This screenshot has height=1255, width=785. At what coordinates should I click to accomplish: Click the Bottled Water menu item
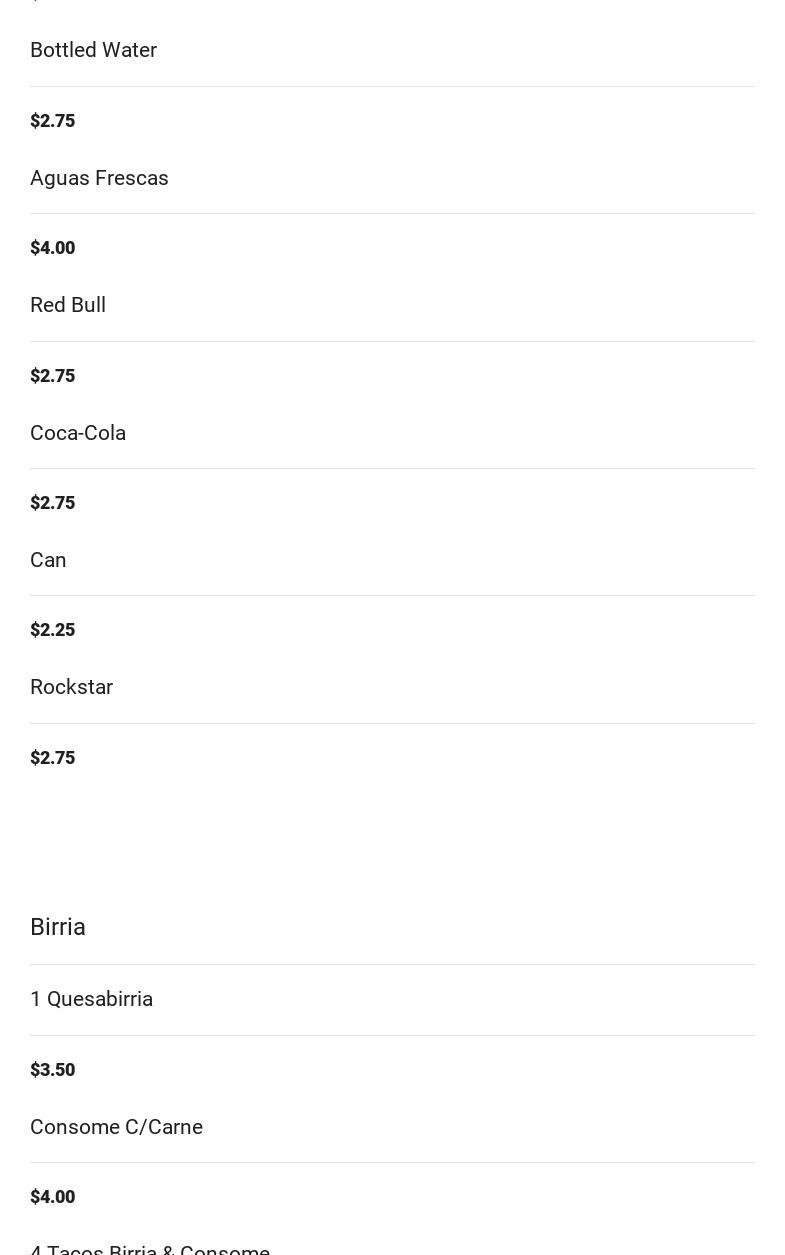point(93,50)
